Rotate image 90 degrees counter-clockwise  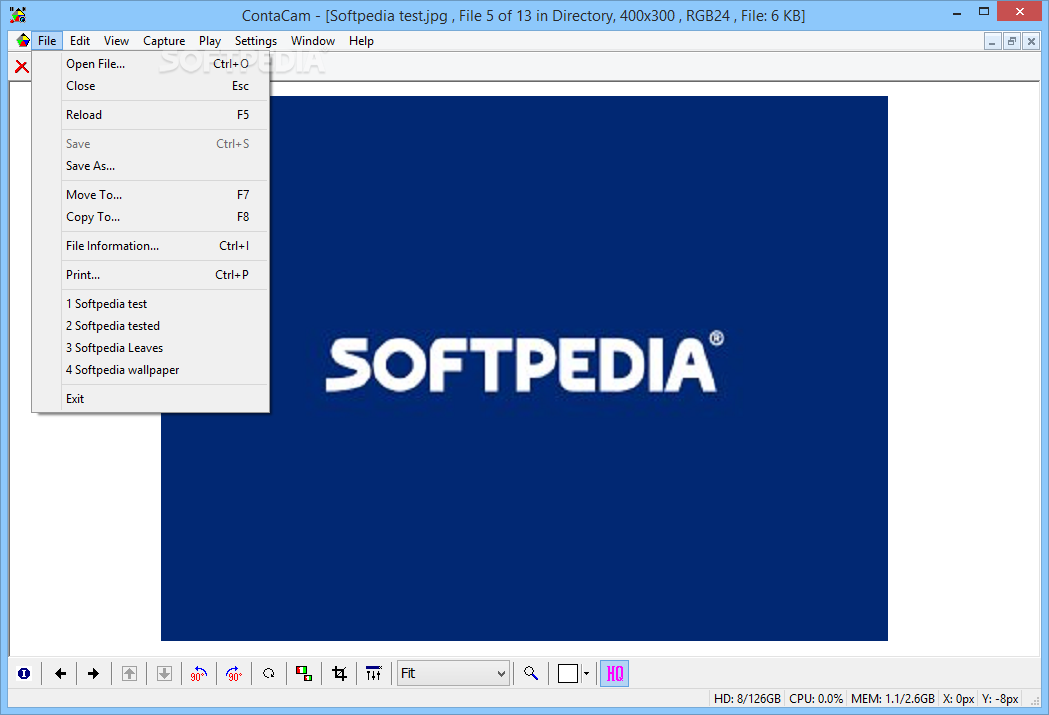pyautogui.click(x=199, y=674)
